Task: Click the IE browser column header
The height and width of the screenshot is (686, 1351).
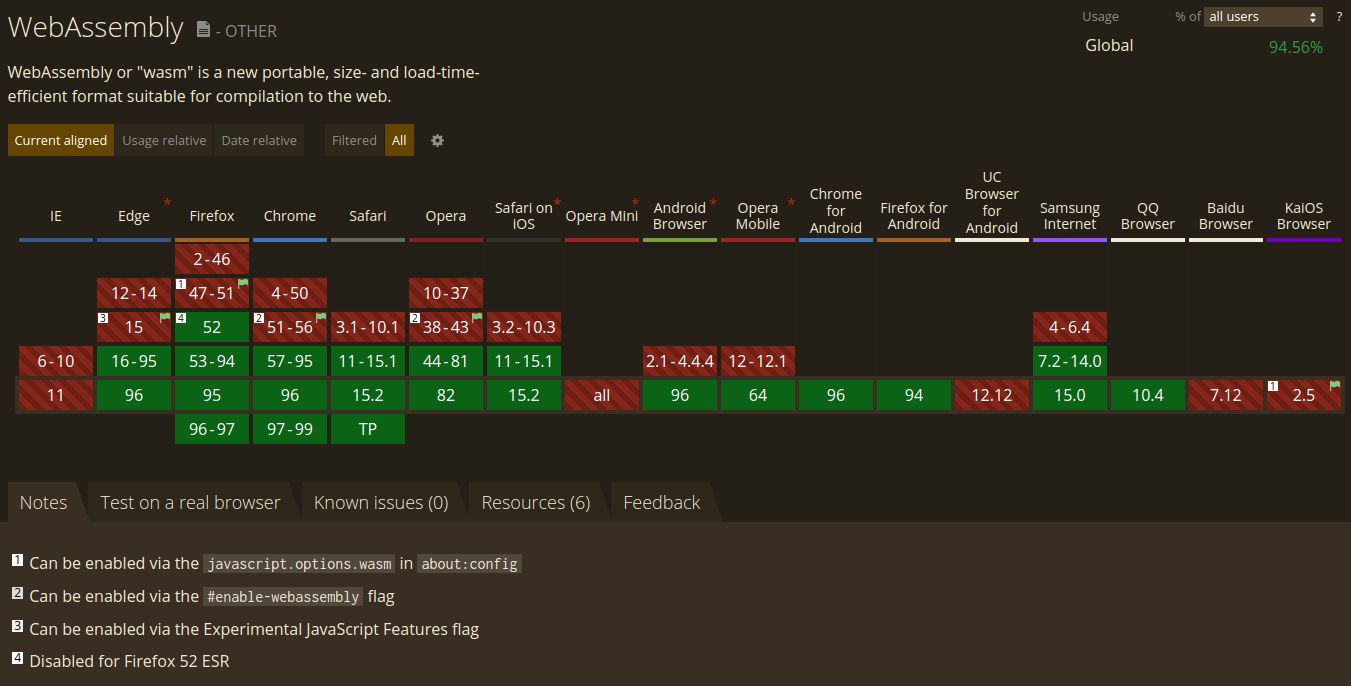Action: (x=56, y=216)
